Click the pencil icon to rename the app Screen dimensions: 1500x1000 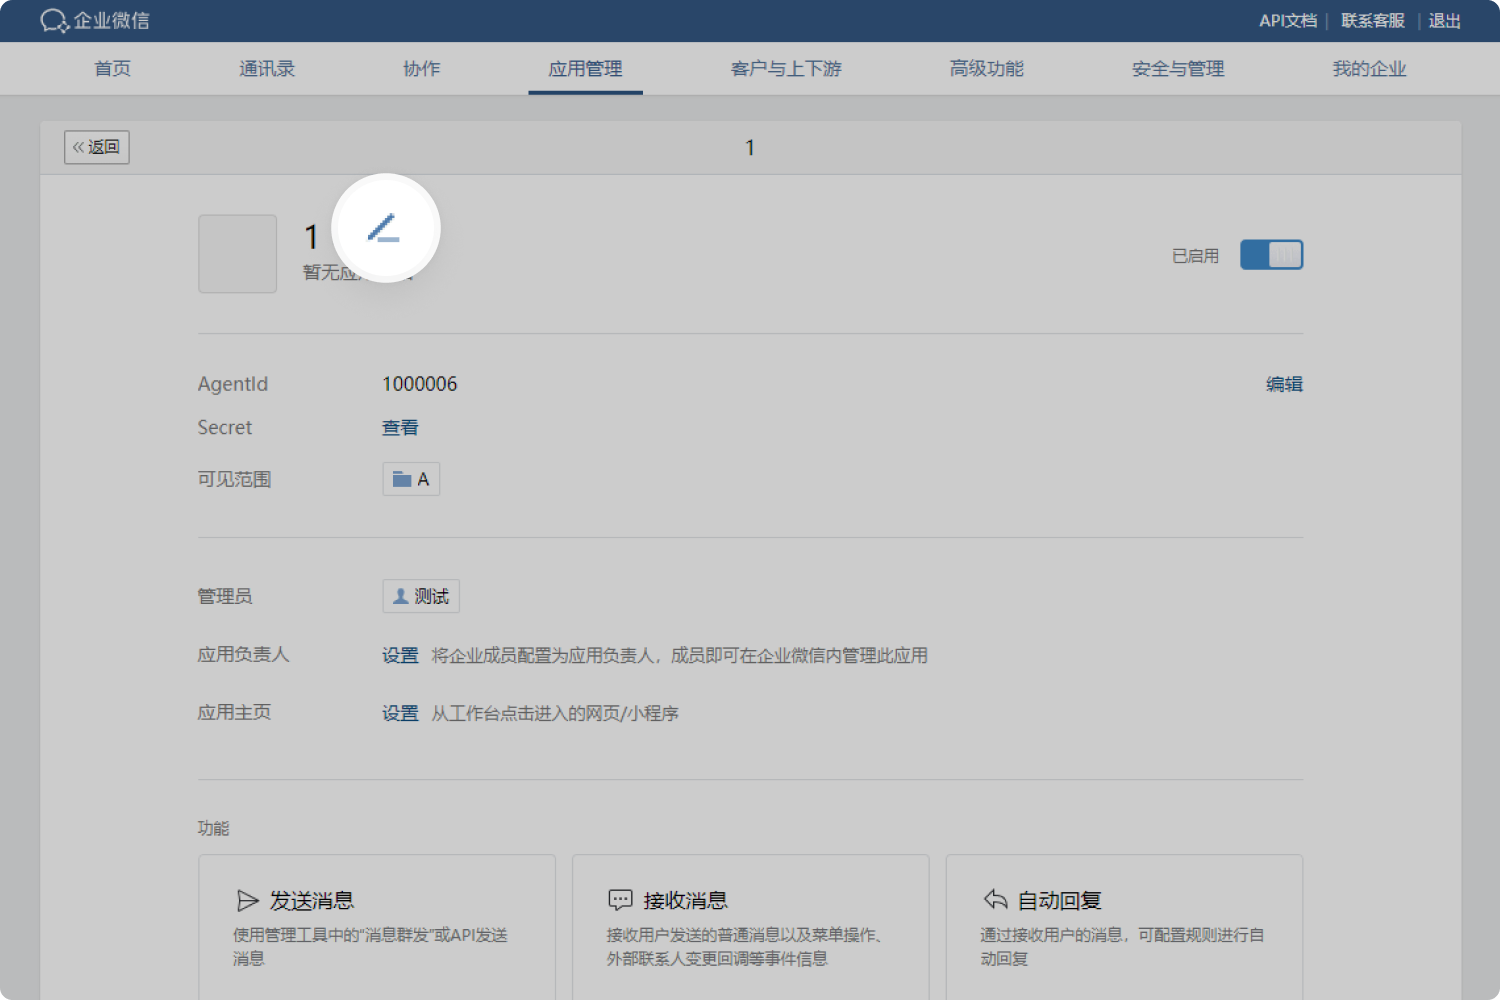(x=386, y=228)
